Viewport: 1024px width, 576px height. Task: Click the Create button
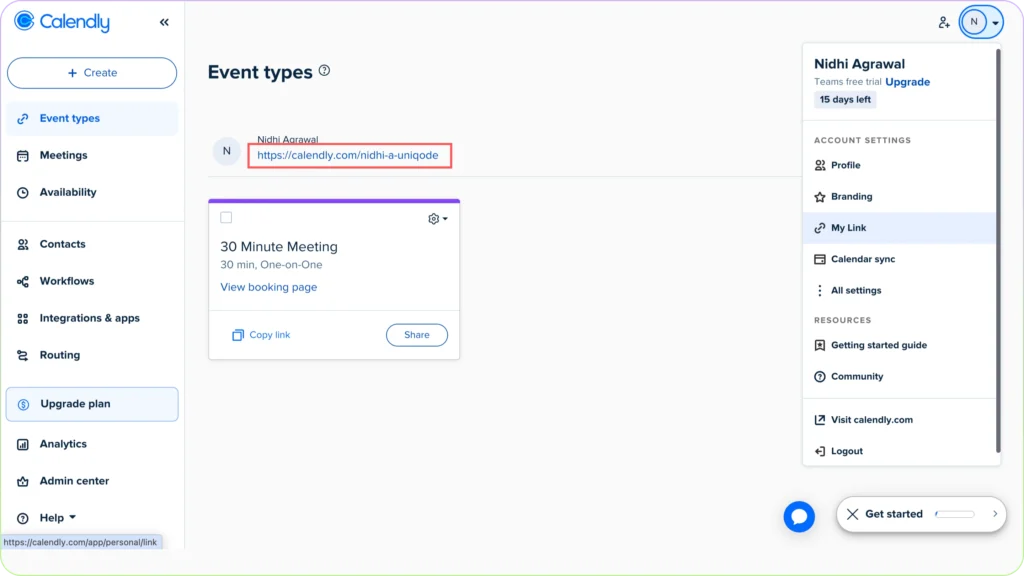coord(91,72)
